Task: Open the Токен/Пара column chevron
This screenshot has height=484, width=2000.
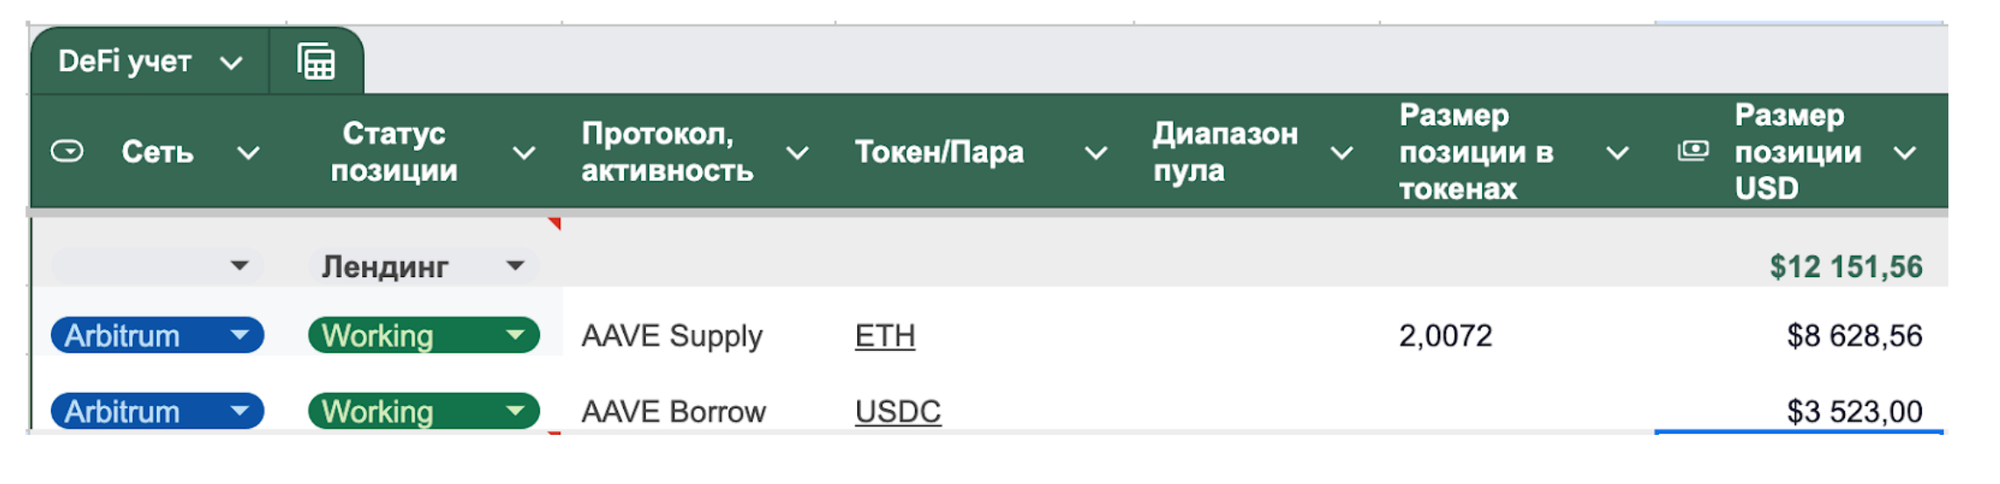Action: pyautogui.click(x=1096, y=153)
